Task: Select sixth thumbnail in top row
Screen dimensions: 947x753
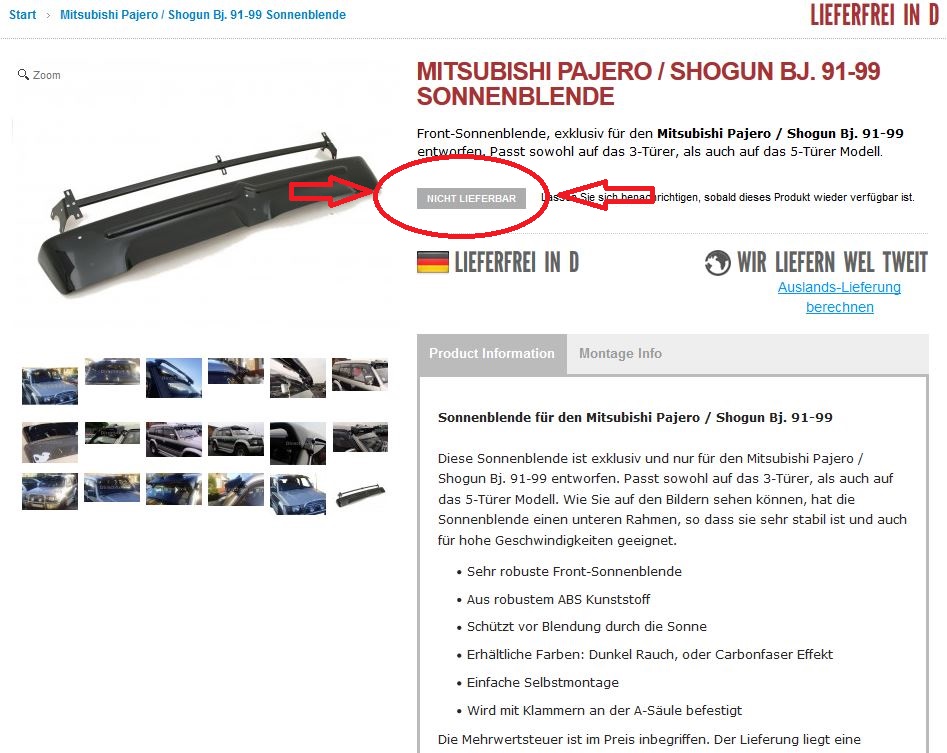Action: (360, 374)
